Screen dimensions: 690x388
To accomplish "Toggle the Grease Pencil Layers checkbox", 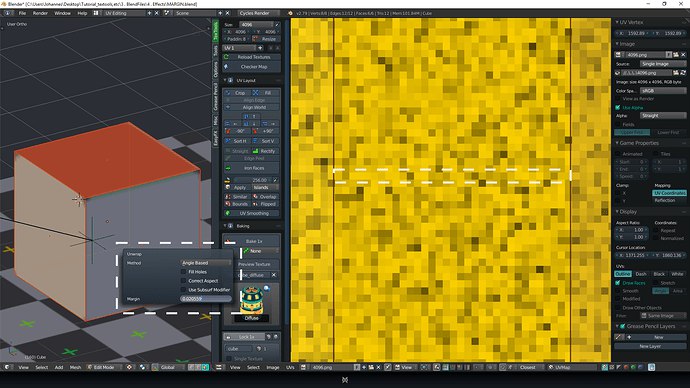I will [623, 326].
